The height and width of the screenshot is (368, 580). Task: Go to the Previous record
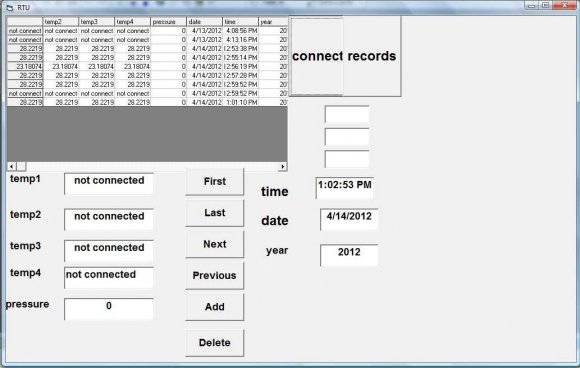215,276
